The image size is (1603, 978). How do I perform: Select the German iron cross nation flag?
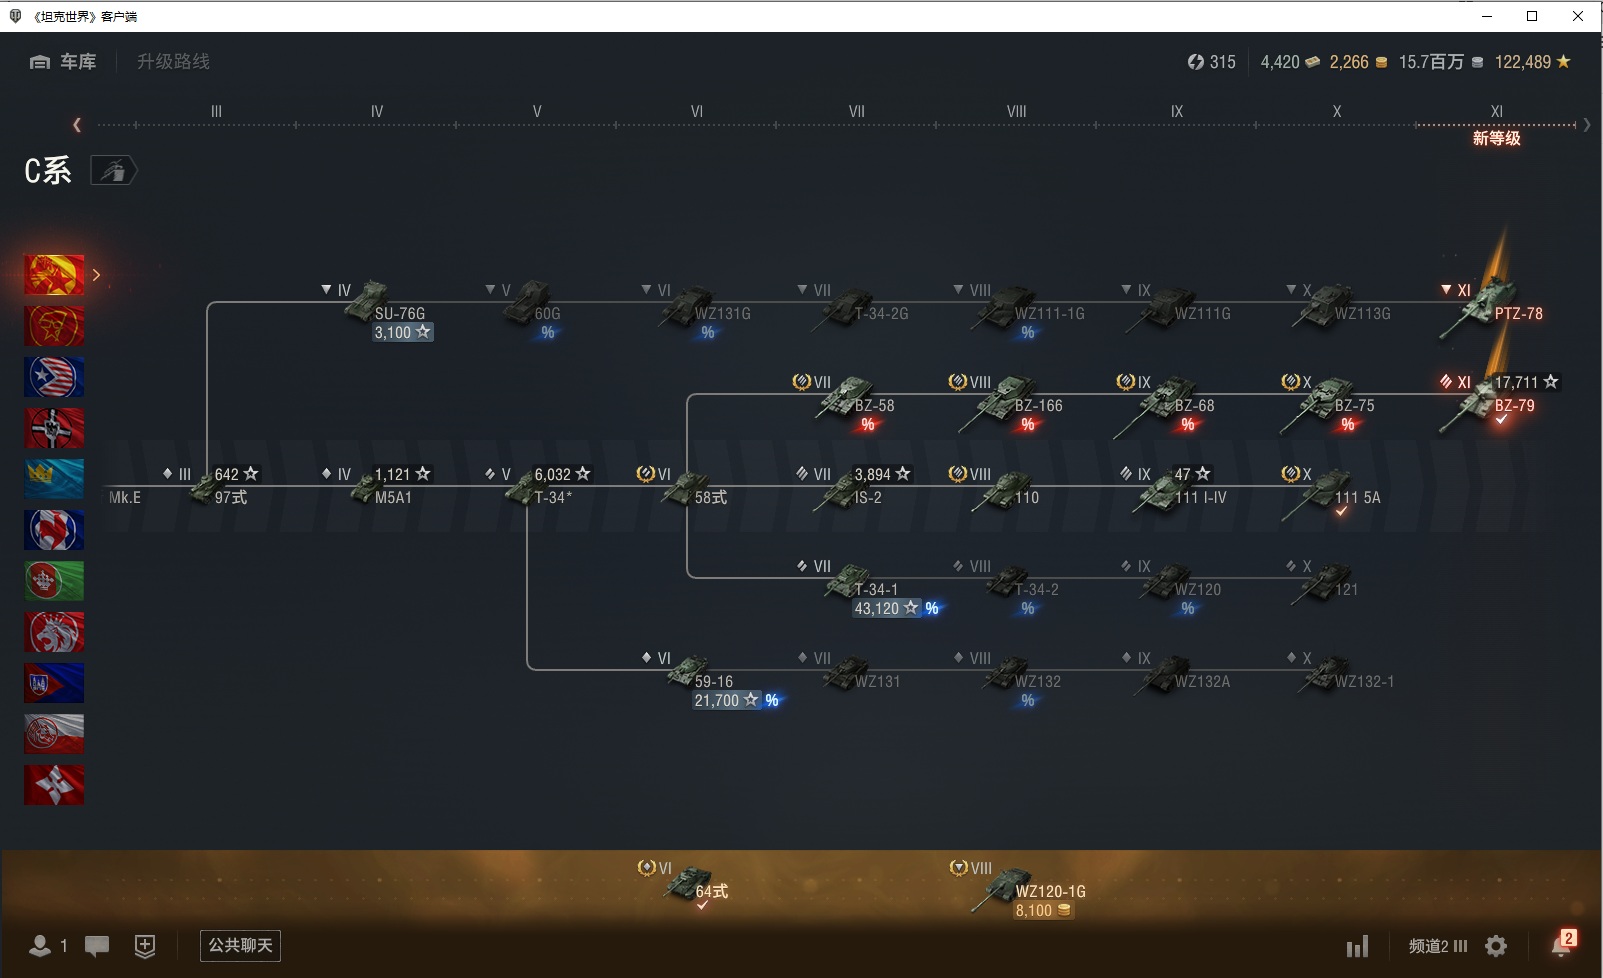[x=54, y=428]
